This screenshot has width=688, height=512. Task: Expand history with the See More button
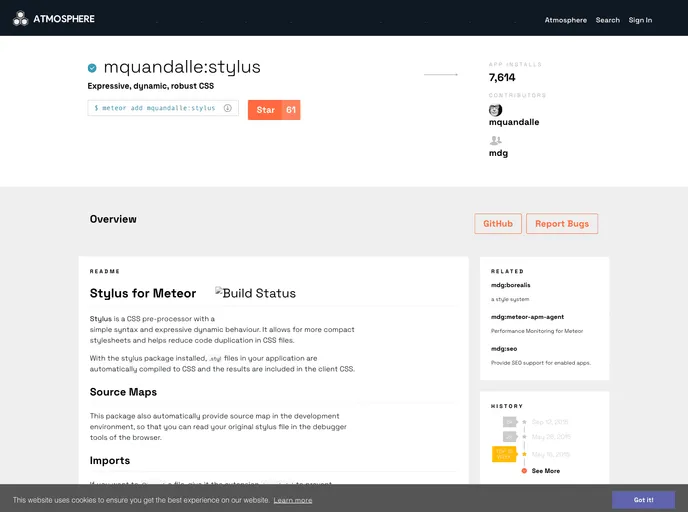click(x=545, y=470)
